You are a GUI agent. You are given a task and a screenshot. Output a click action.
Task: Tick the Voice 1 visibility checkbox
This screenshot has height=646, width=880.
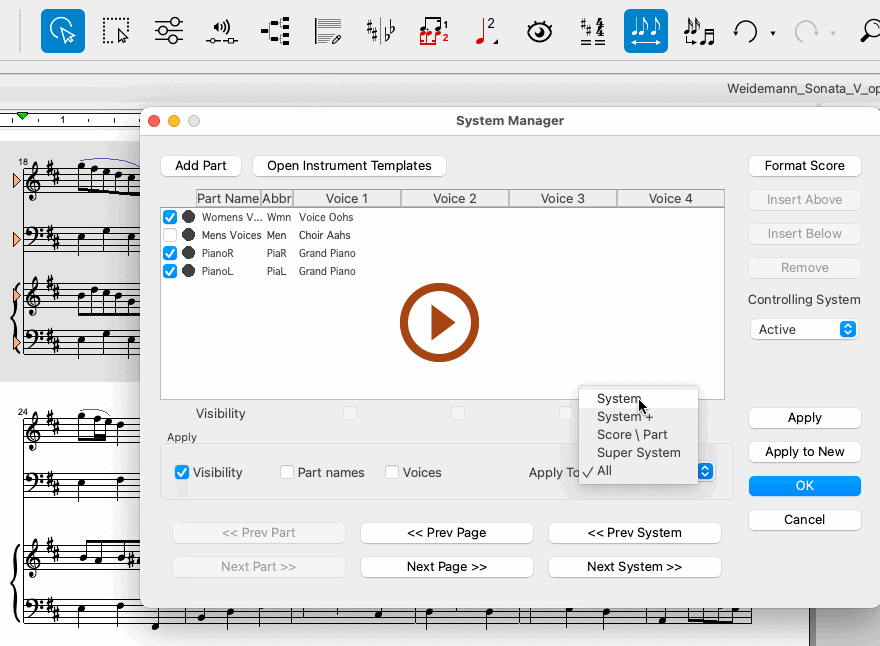(x=350, y=413)
